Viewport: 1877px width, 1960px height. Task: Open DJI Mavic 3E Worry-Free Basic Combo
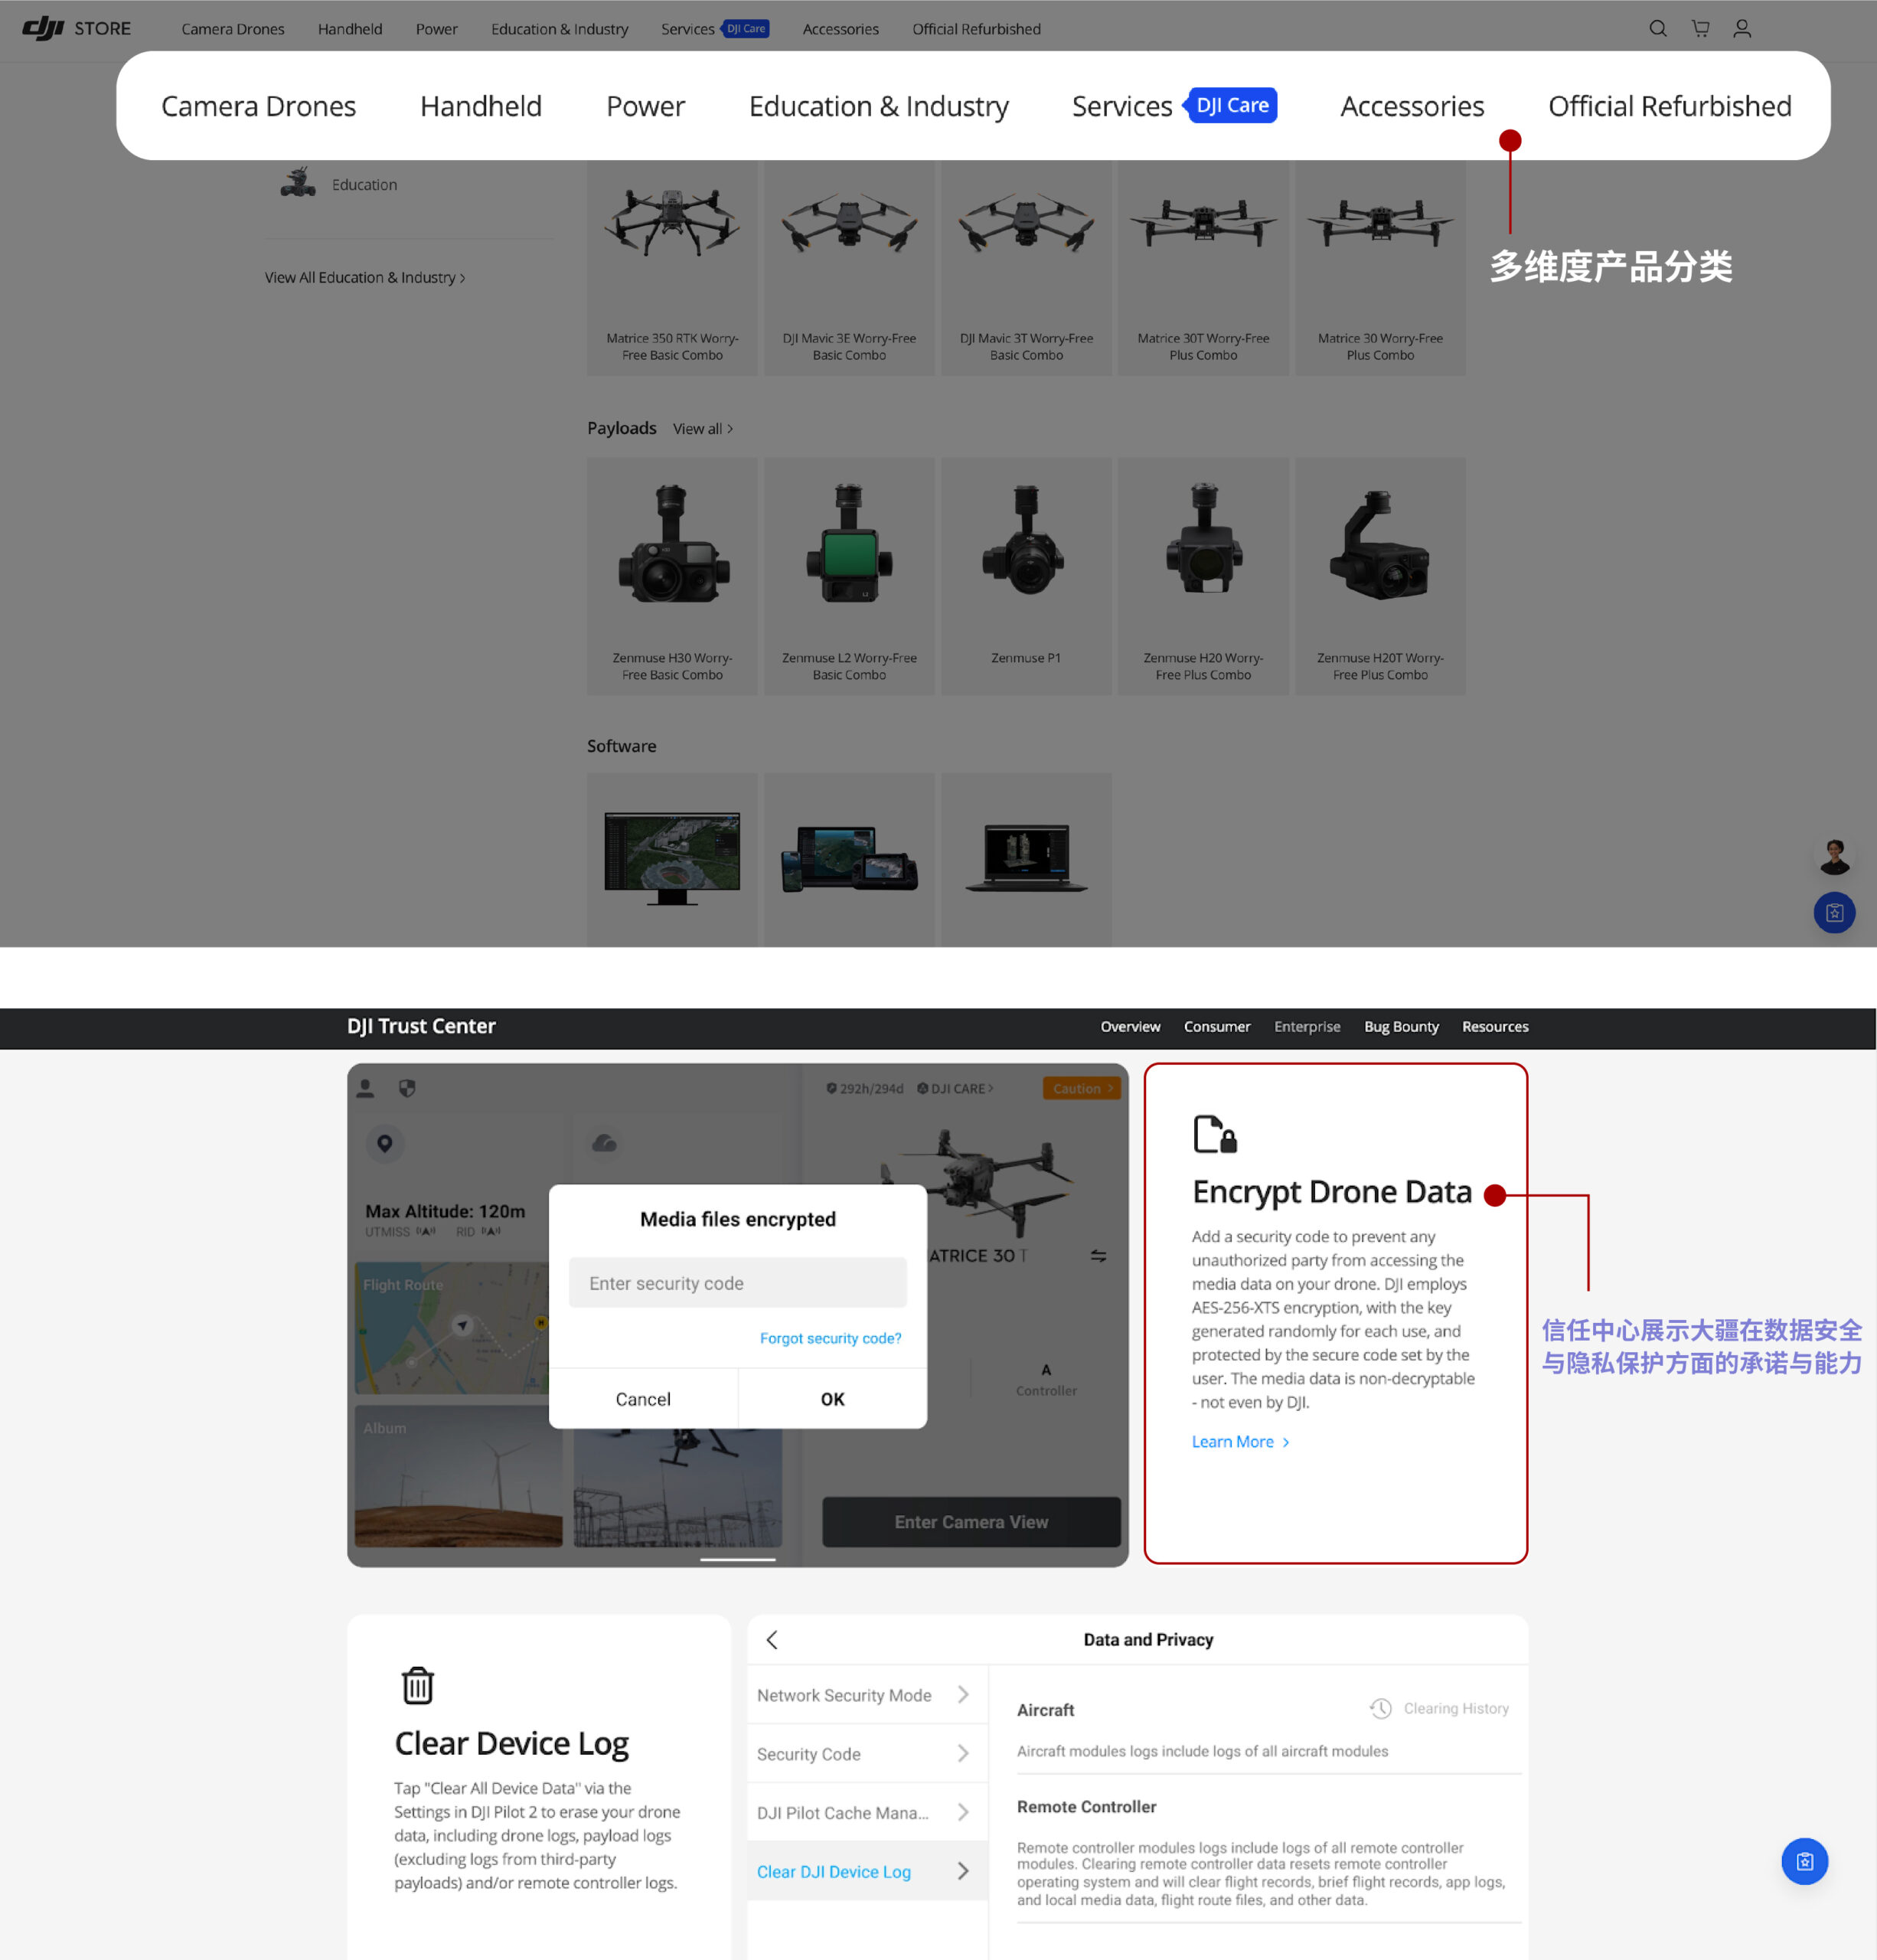tap(849, 267)
